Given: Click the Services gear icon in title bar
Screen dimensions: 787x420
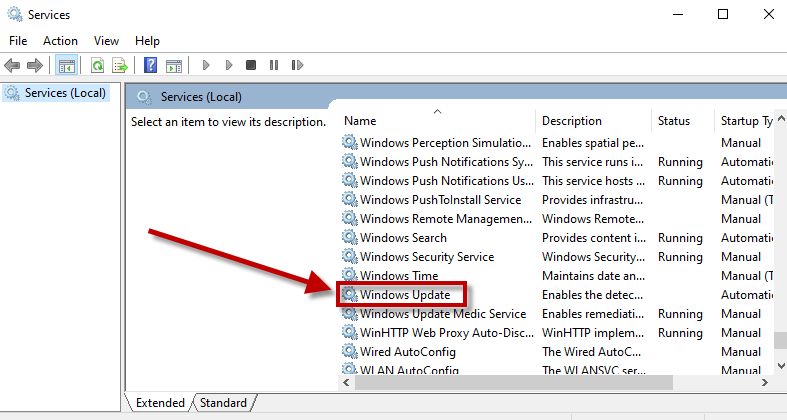Looking at the screenshot, I should tap(15, 14).
